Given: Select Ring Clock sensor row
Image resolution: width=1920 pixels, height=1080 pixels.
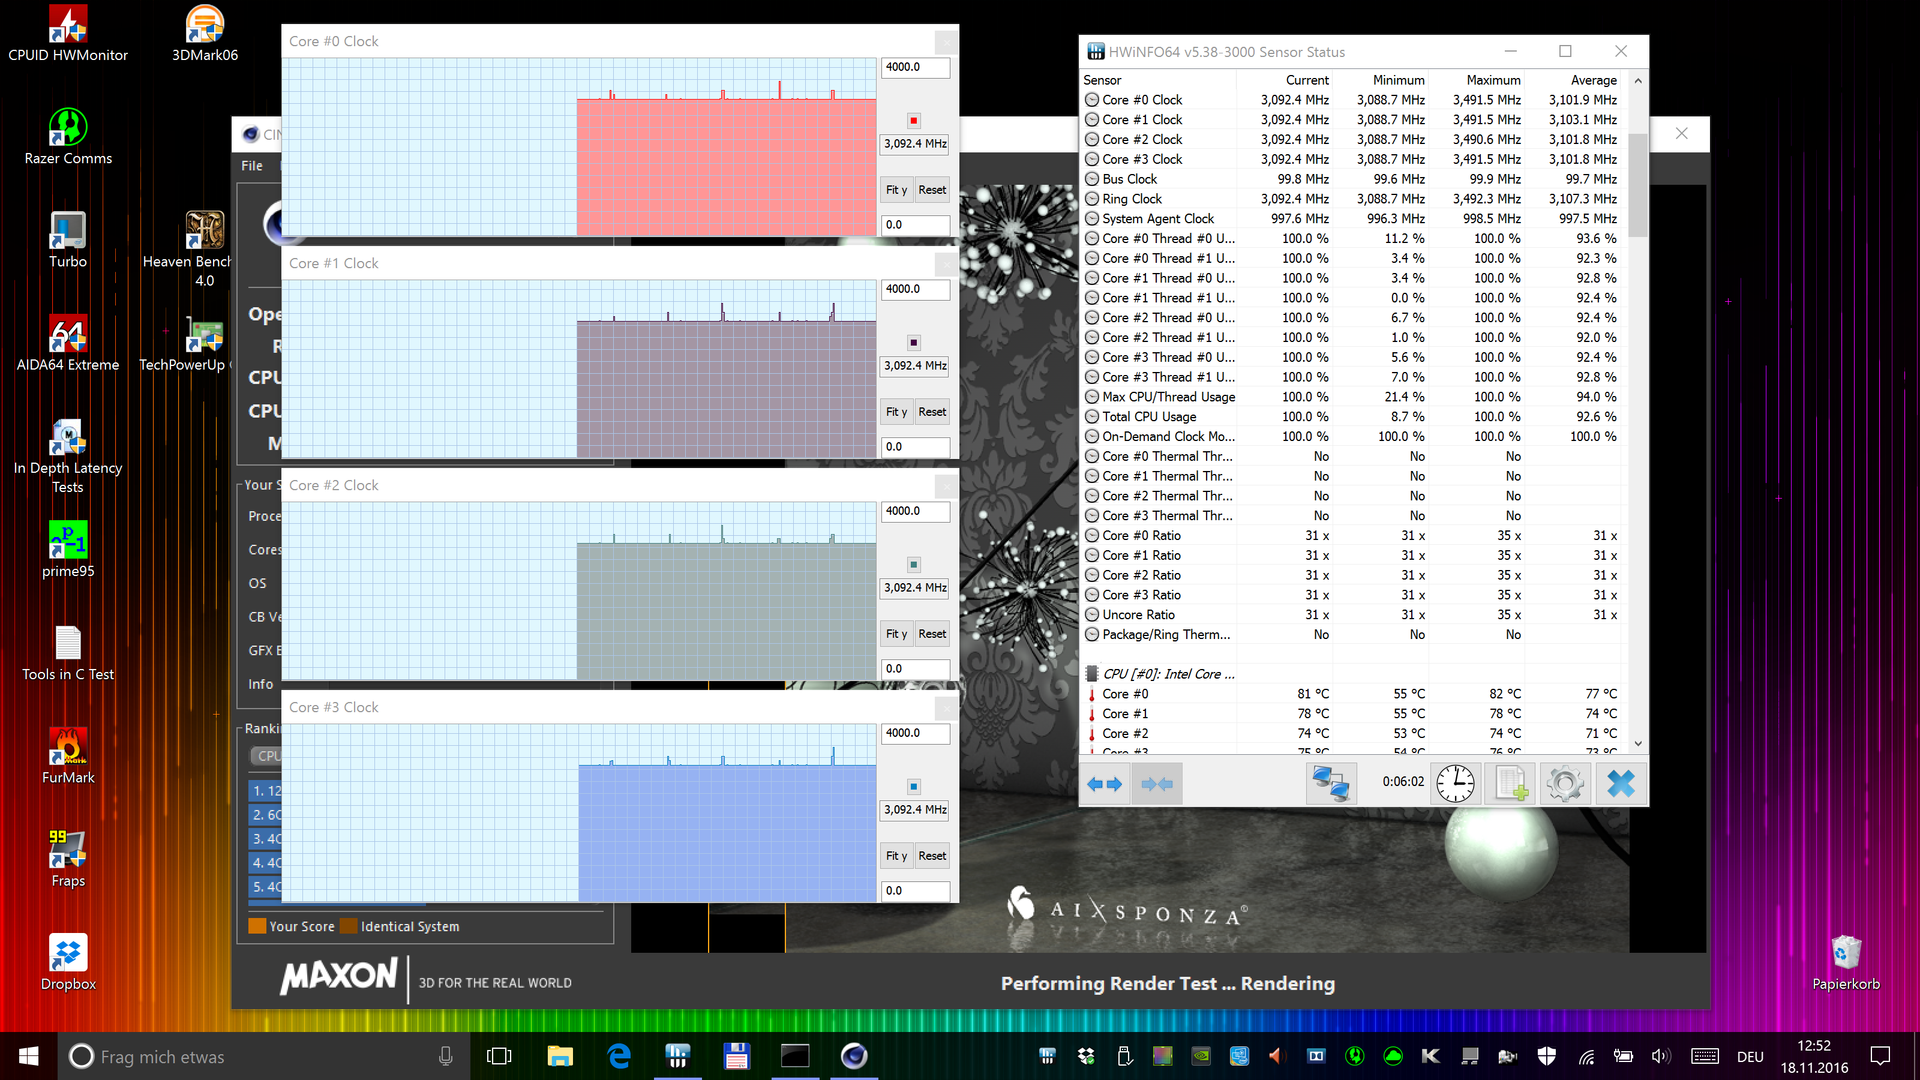Looking at the screenshot, I should pyautogui.click(x=1354, y=199).
